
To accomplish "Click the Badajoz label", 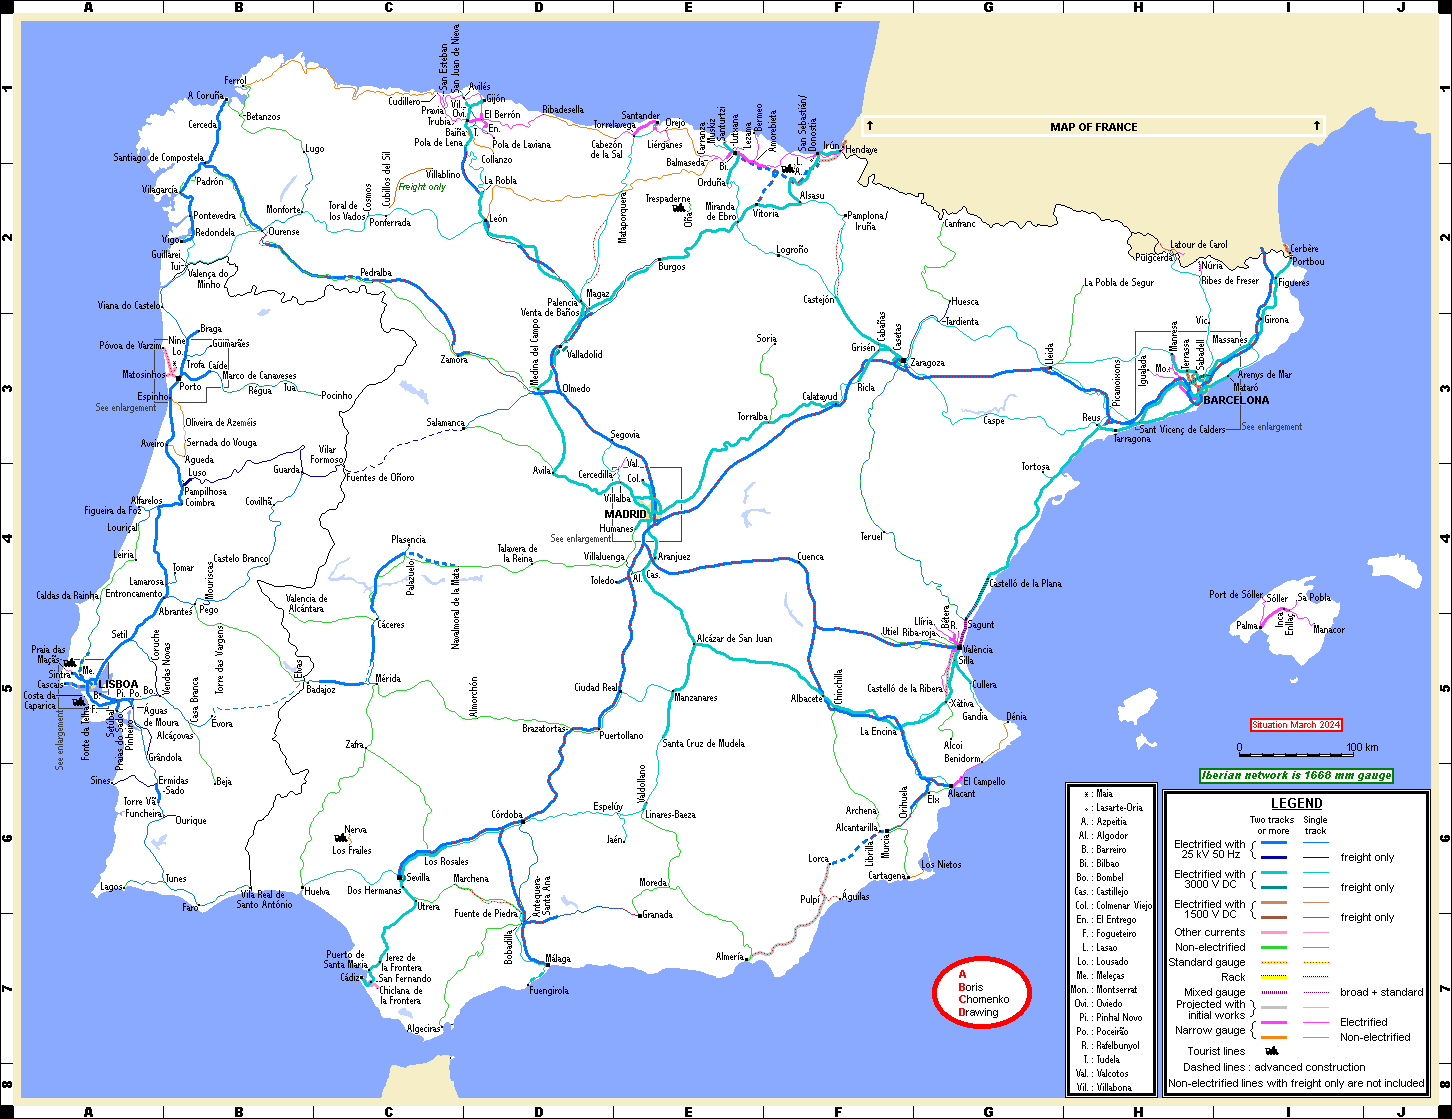I will 321,689.
